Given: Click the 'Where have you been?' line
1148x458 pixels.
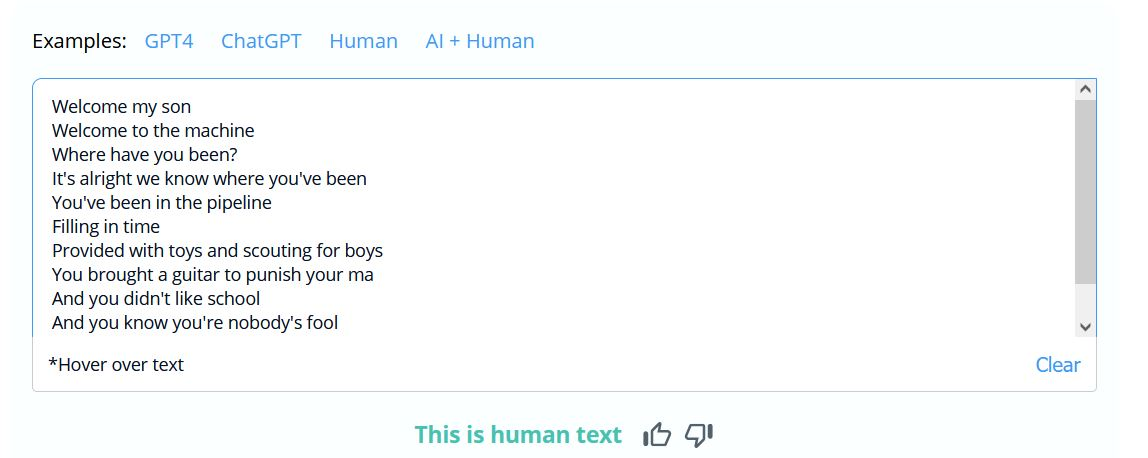Looking at the screenshot, I should tap(145, 155).
